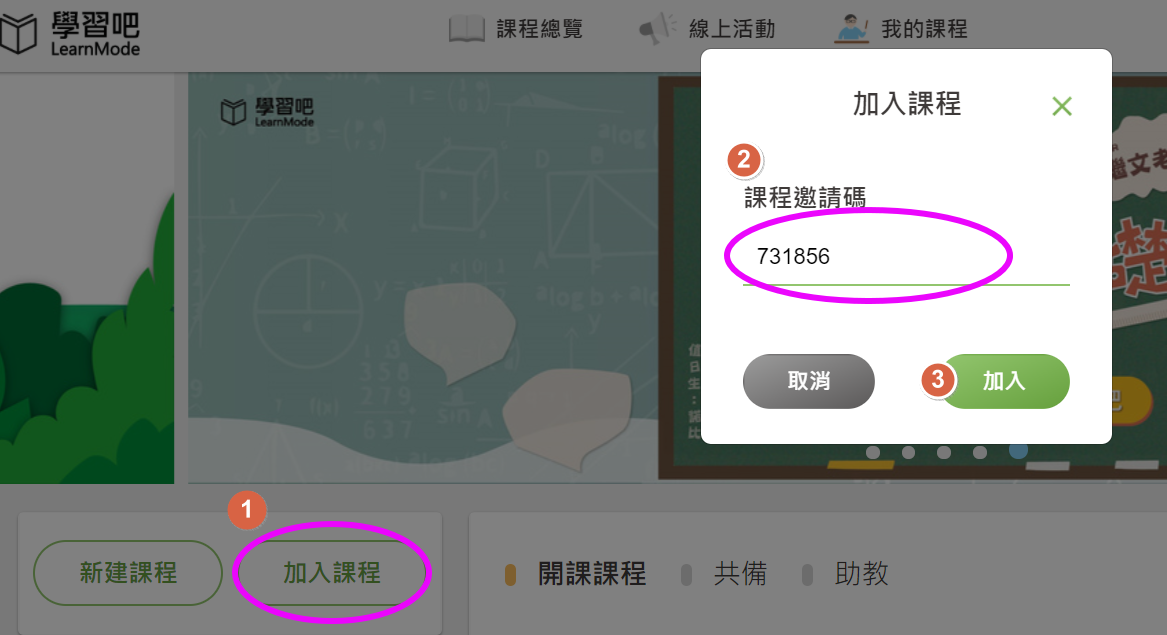Click the green 加入 button
Screen dimensions: 1167x635
point(1004,381)
